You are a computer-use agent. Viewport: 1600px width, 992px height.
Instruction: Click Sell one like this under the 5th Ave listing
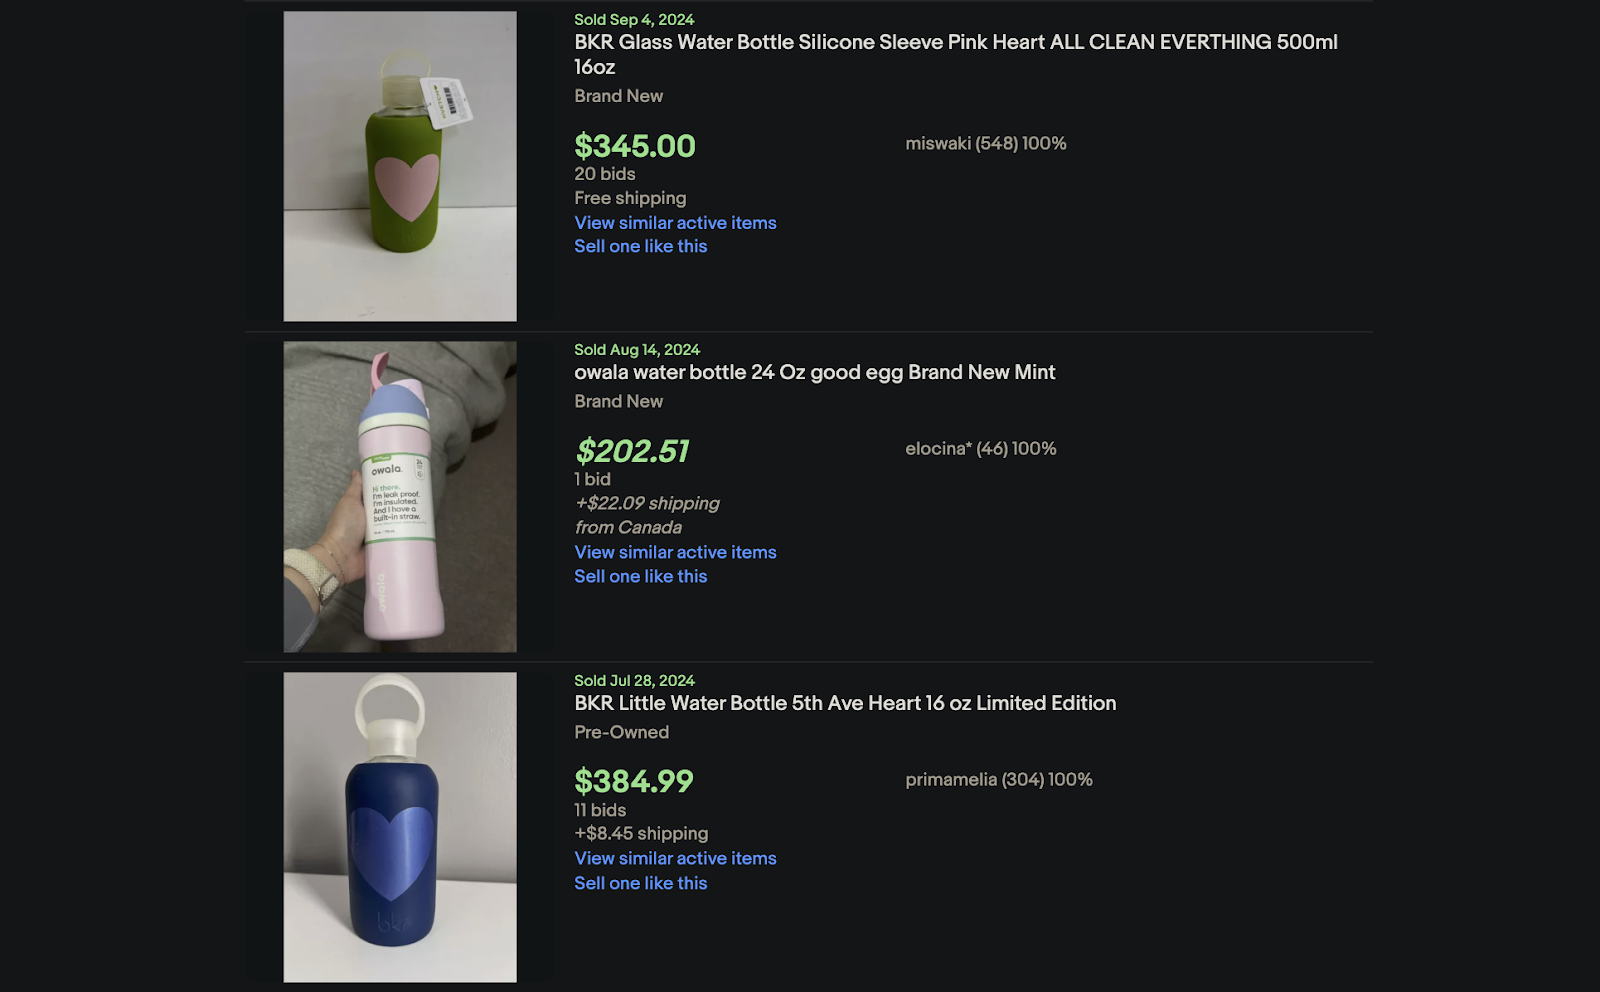click(640, 883)
